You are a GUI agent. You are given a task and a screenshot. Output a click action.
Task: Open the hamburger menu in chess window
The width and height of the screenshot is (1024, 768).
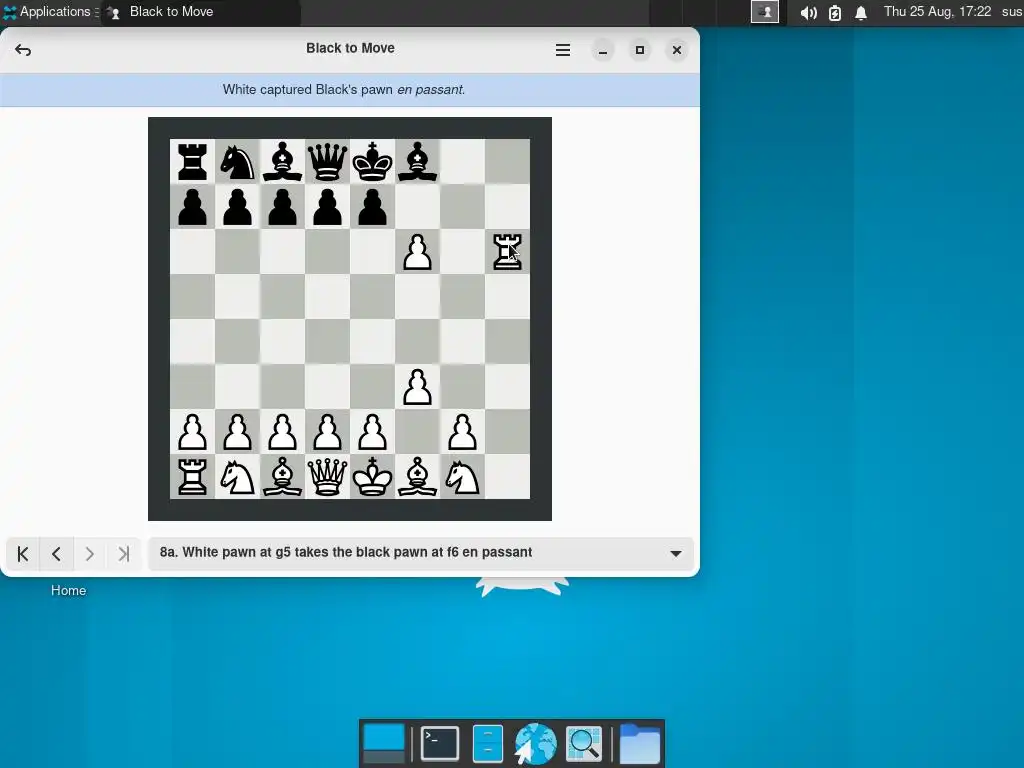pos(562,50)
